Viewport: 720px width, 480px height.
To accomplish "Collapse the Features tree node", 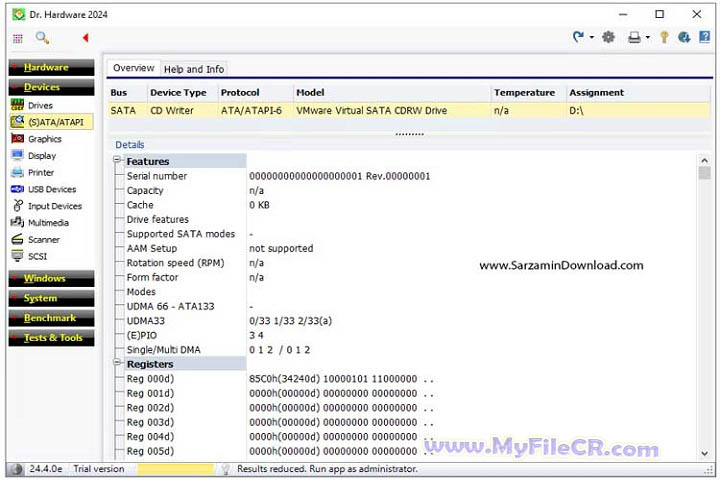I will (117, 160).
